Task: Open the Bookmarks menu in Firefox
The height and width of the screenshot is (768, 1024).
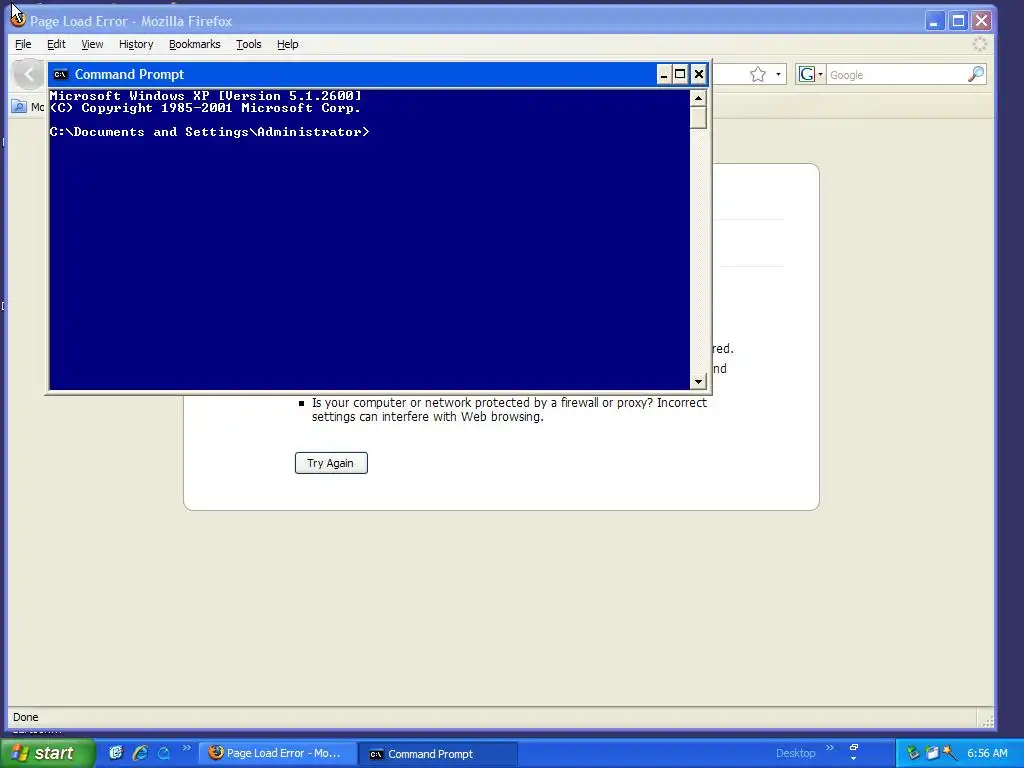Action: (195, 44)
